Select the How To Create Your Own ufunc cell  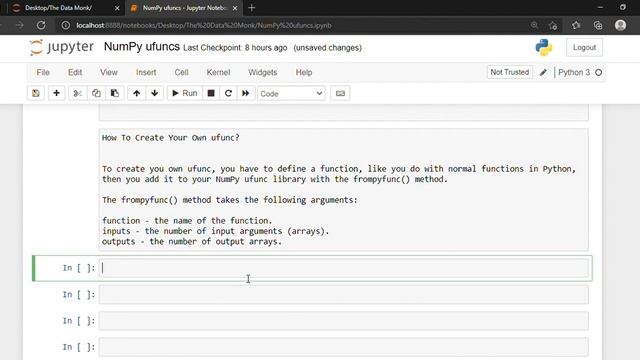[344, 189]
